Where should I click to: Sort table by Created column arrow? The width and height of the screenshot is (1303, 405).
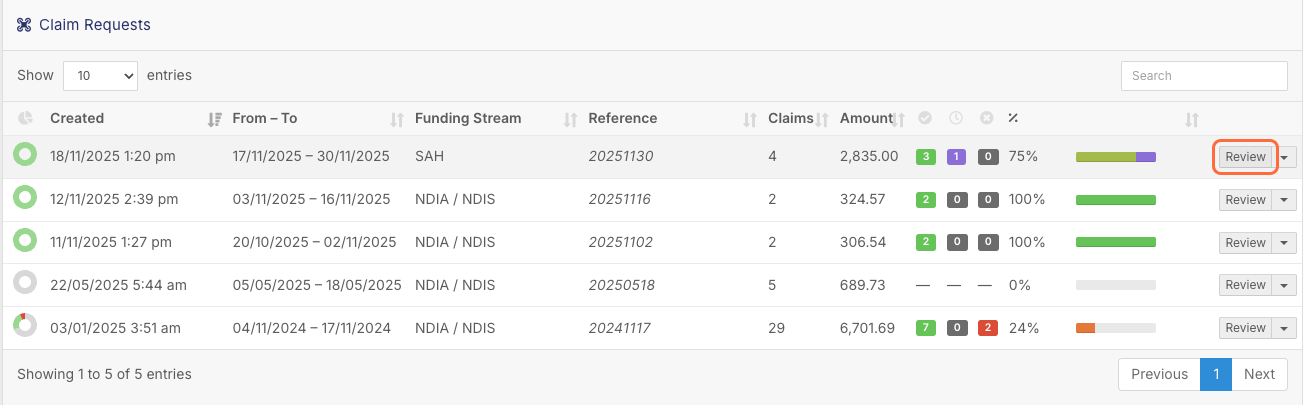pos(214,119)
